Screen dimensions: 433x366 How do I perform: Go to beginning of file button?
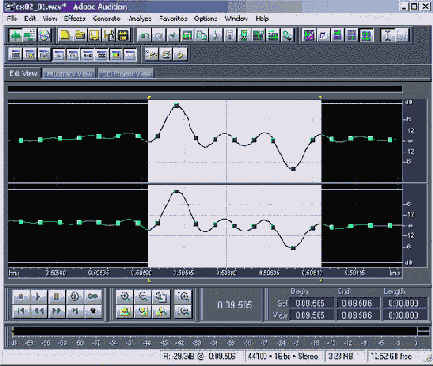pyautogui.click(x=21, y=311)
